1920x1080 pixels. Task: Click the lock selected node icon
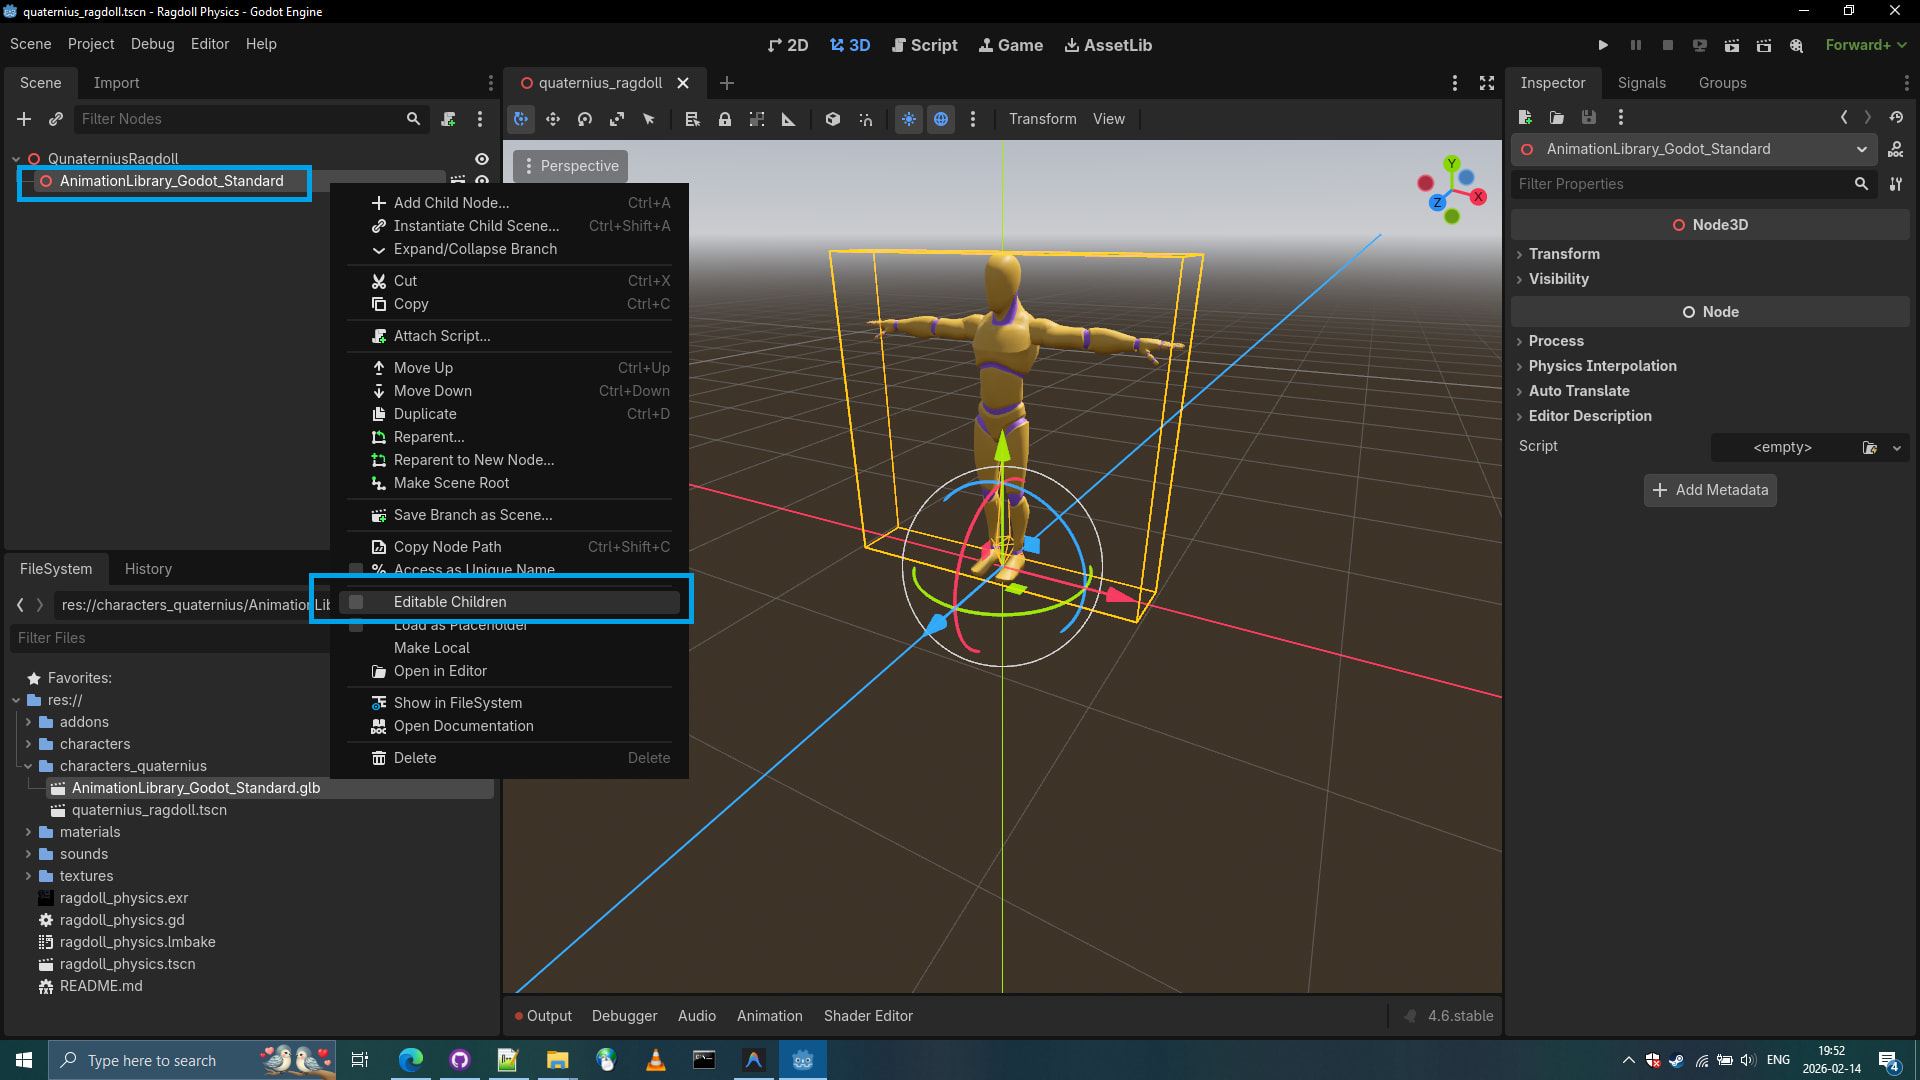click(725, 119)
